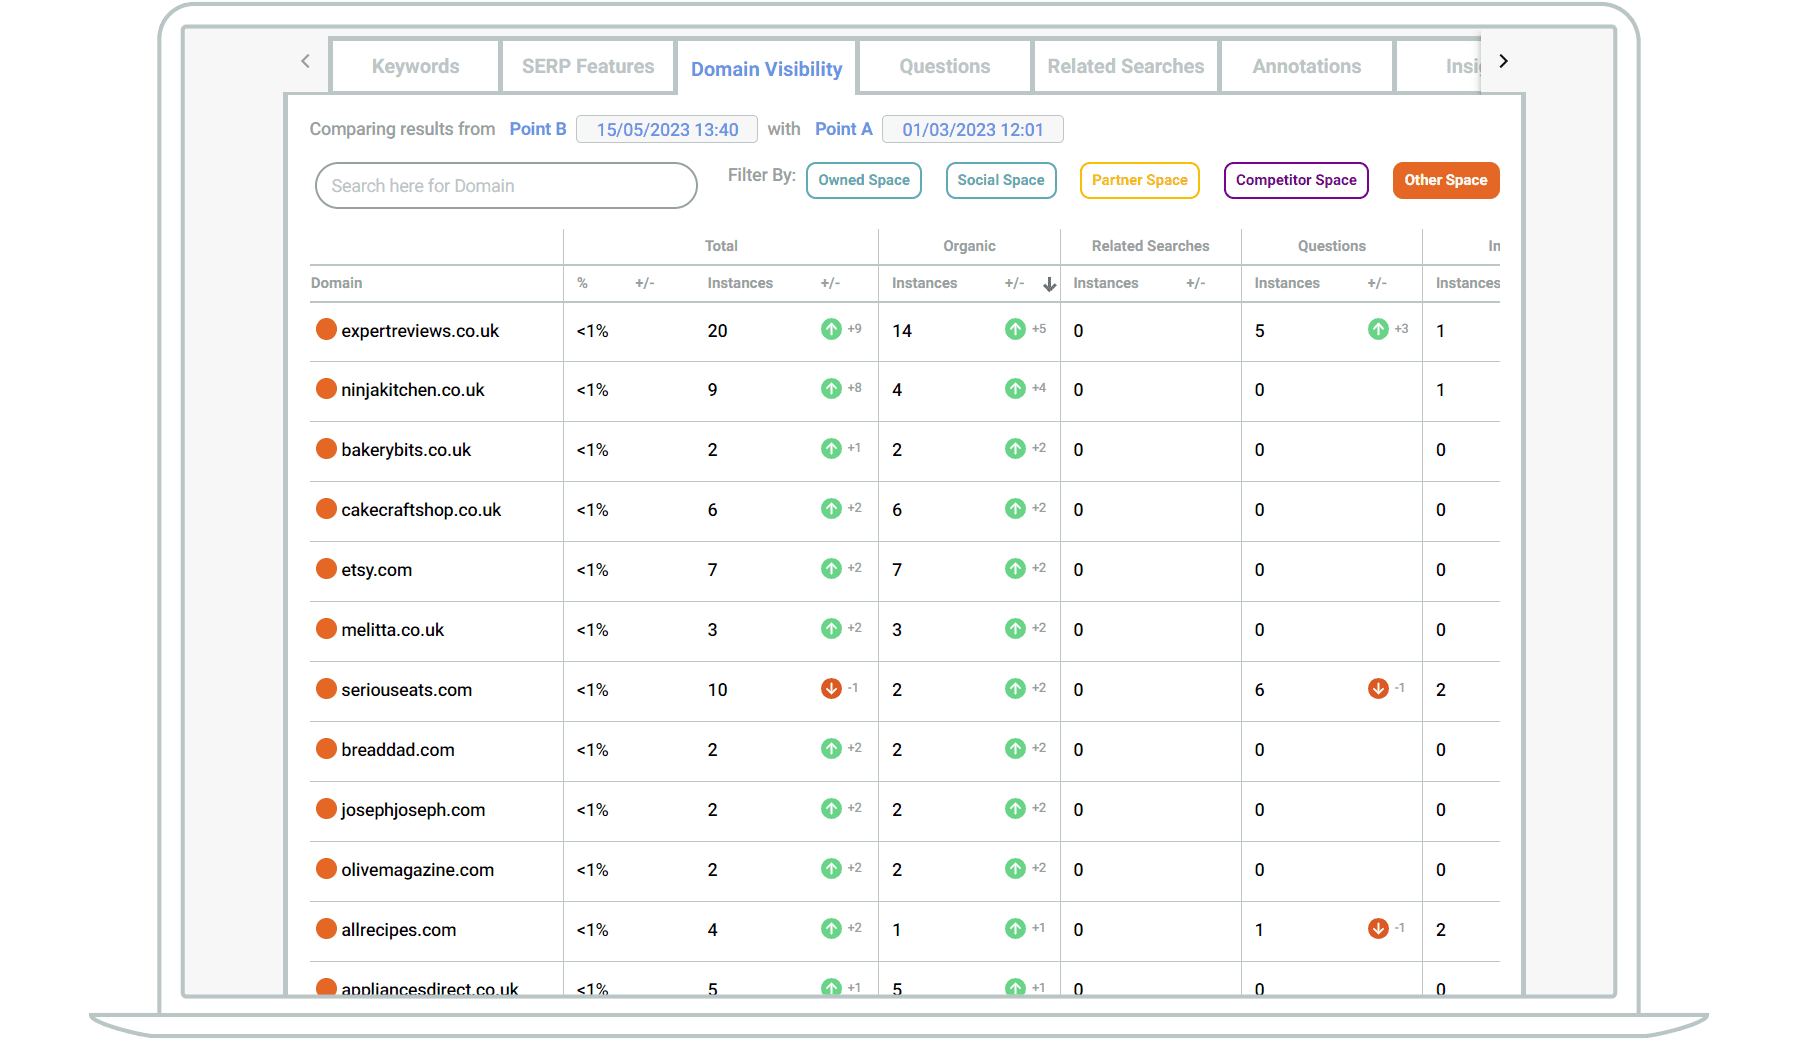This screenshot has width=1800, height=1040.
Task: Click green up arrow in expertreviews Questions column
Action: click(x=1378, y=329)
